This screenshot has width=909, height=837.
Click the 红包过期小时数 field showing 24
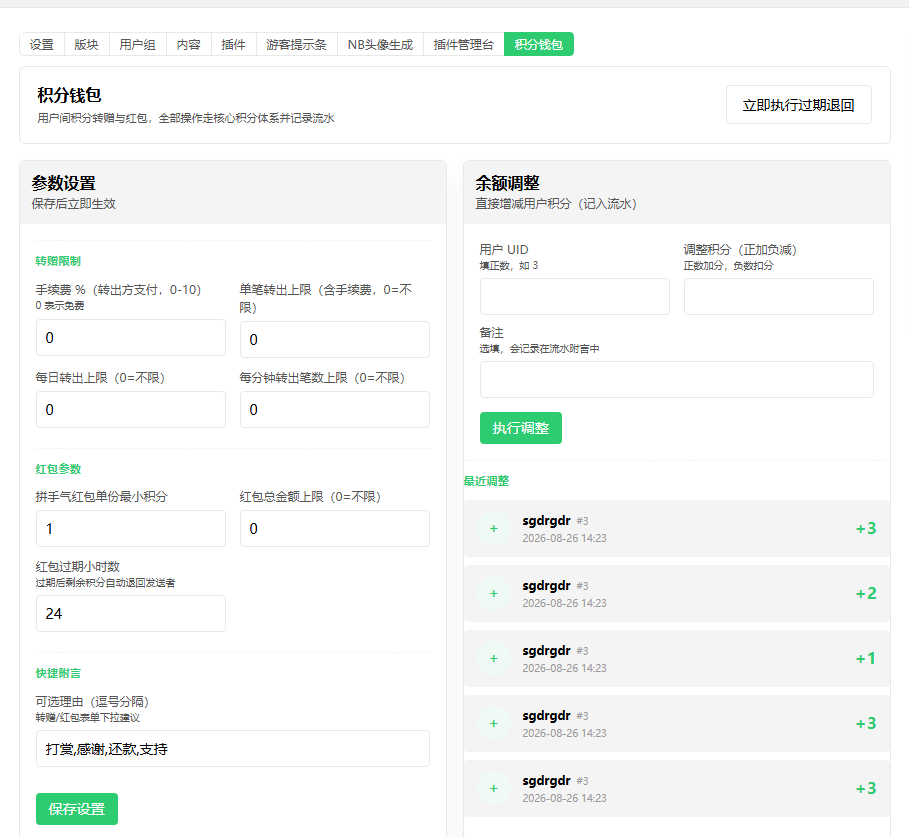tap(131, 613)
